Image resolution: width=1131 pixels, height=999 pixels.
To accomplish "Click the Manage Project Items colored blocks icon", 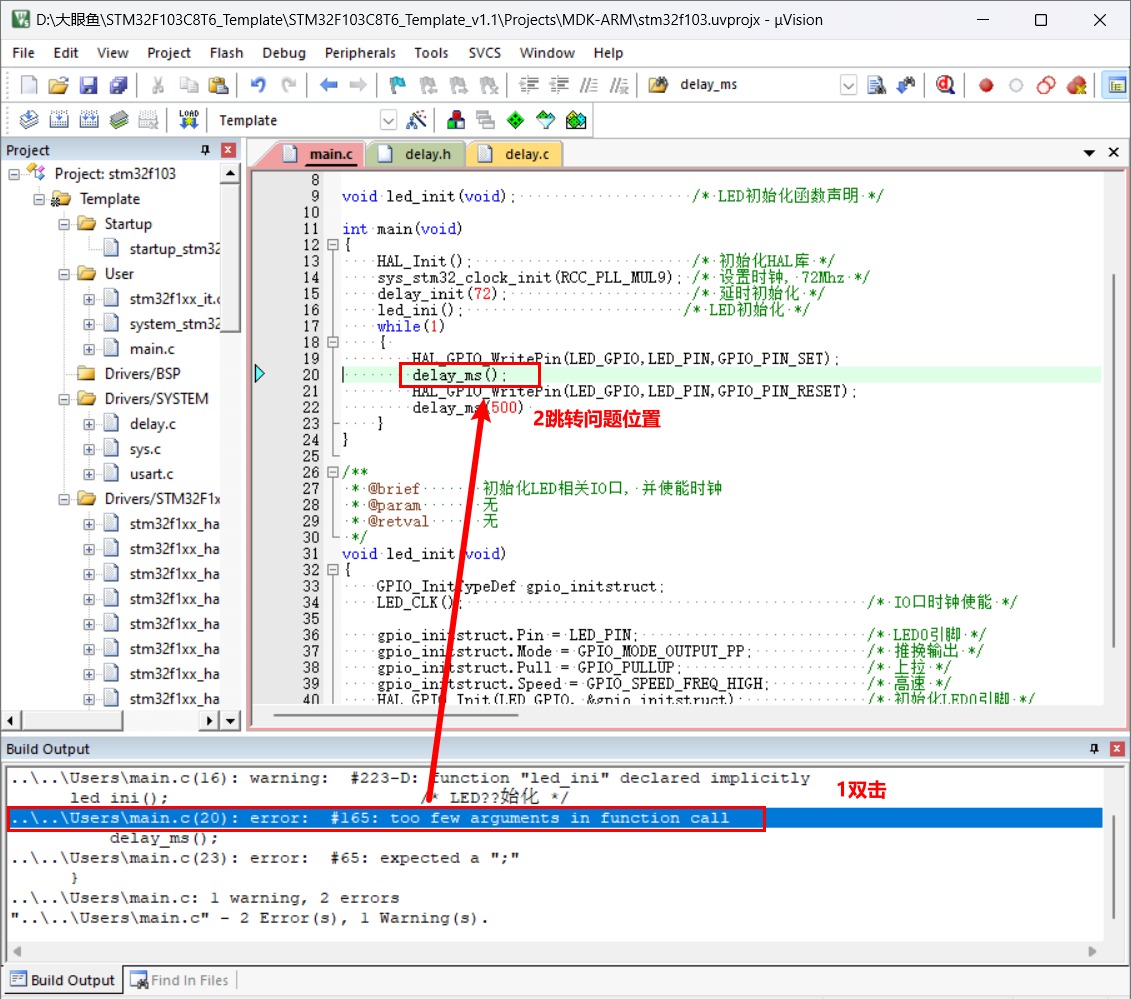I will [x=456, y=120].
